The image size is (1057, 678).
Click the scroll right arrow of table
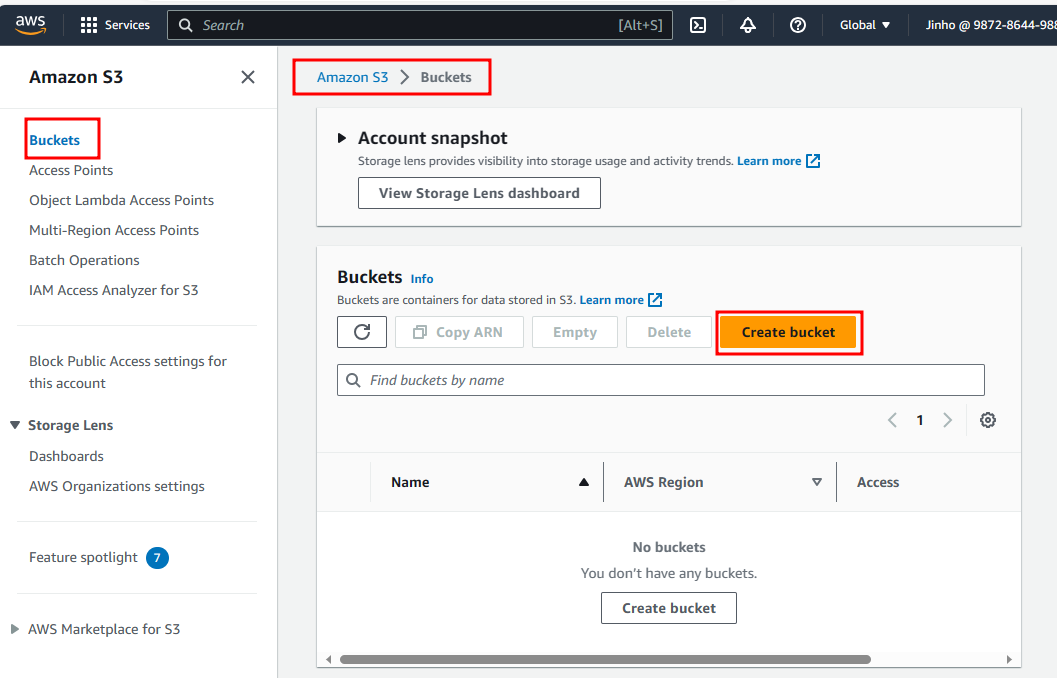1009,659
